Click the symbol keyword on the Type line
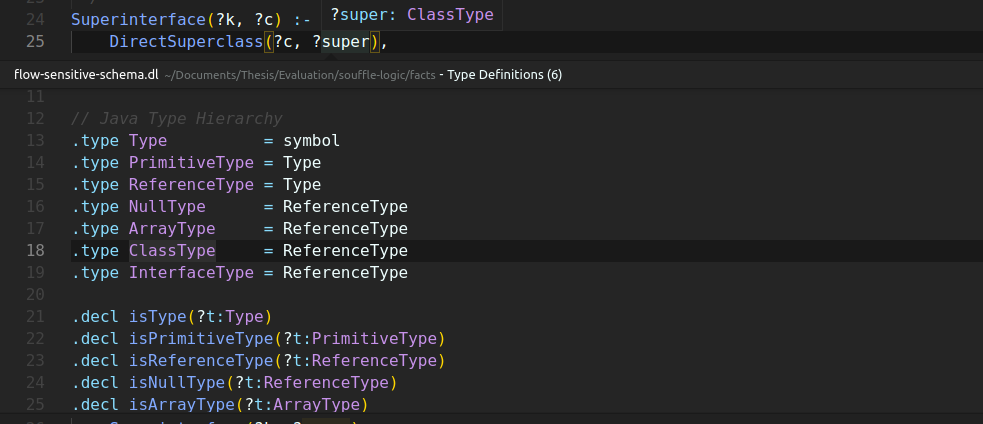This screenshot has width=983, height=424. 311,140
